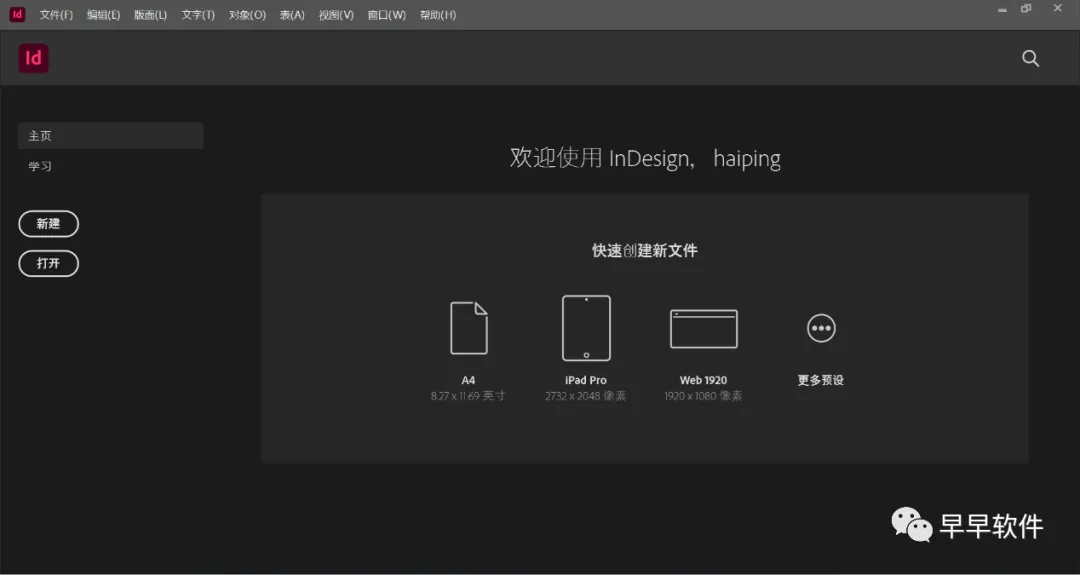This screenshot has width=1080, height=575.
Task: Click the 新建 button
Action: 48,224
